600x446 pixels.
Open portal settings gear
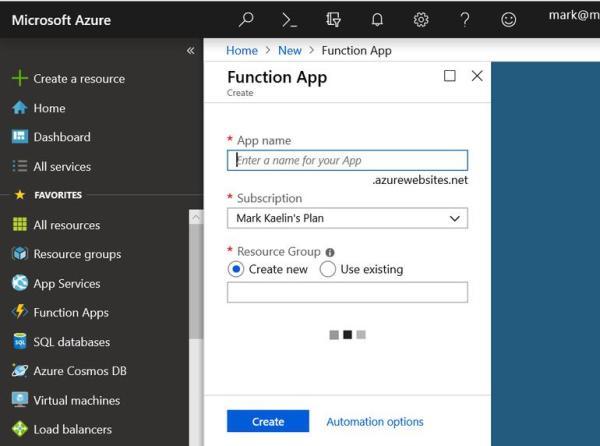[421, 20]
